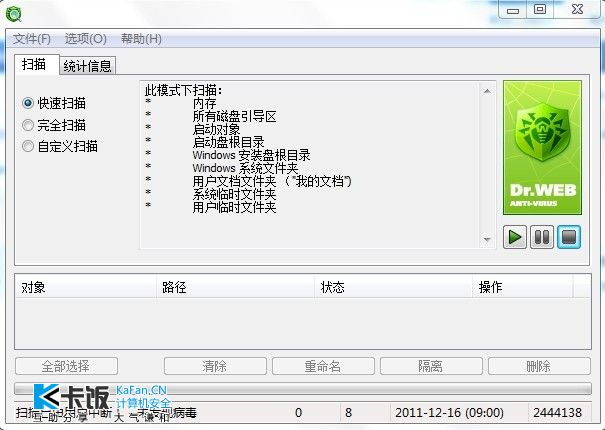Click the 重命名 button
The image size is (605, 430).
[323, 366]
